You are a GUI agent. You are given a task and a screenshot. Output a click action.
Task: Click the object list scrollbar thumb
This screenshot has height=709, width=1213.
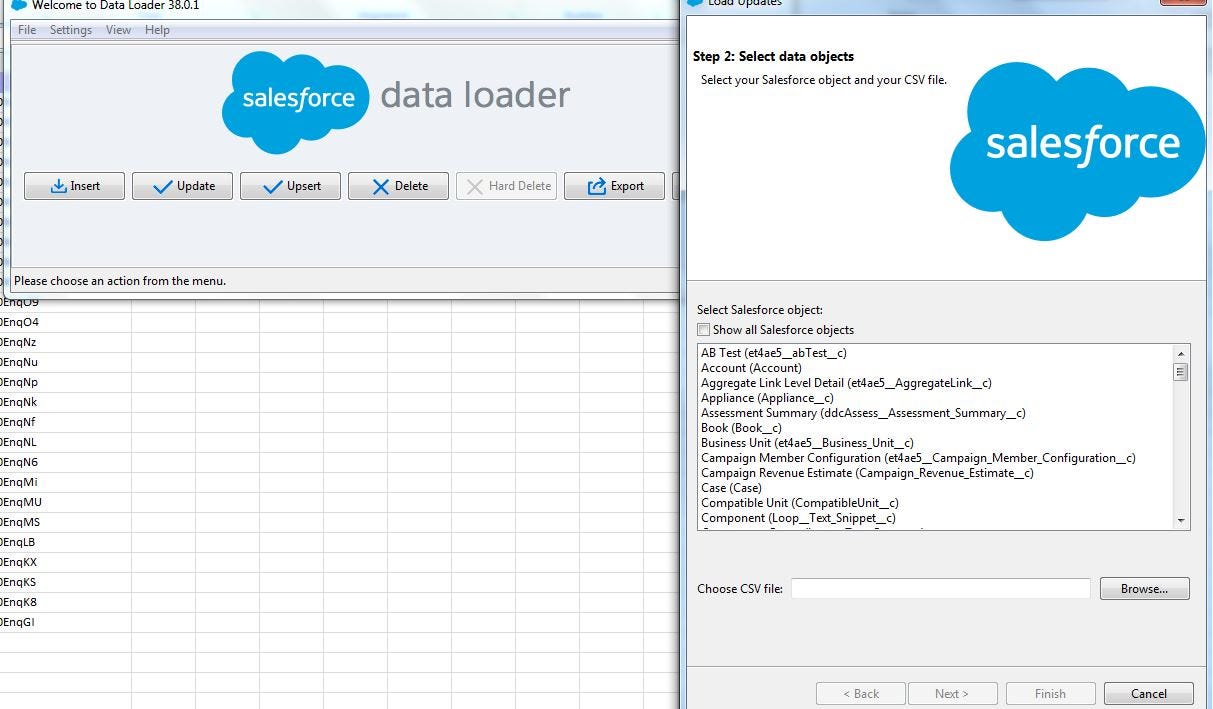pos(1181,372)
